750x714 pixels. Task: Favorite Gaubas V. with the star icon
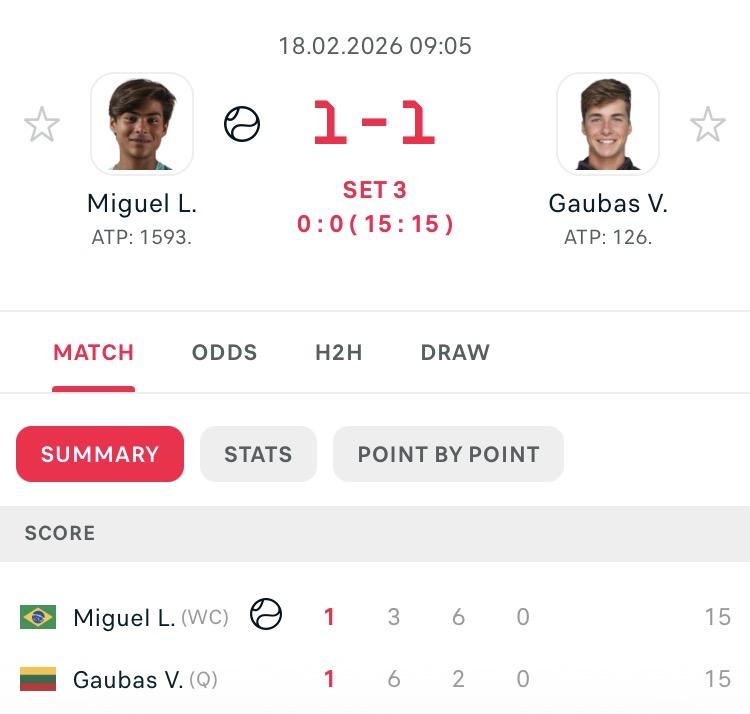(x=708, y=125)
